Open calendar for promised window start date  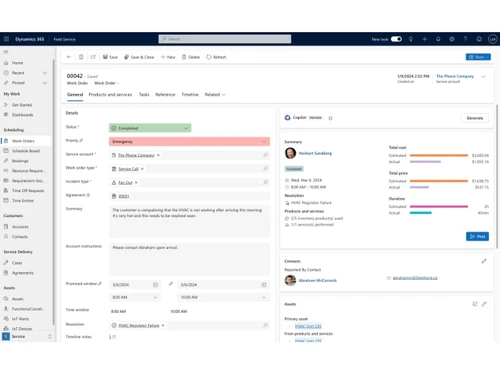(155, 285)
